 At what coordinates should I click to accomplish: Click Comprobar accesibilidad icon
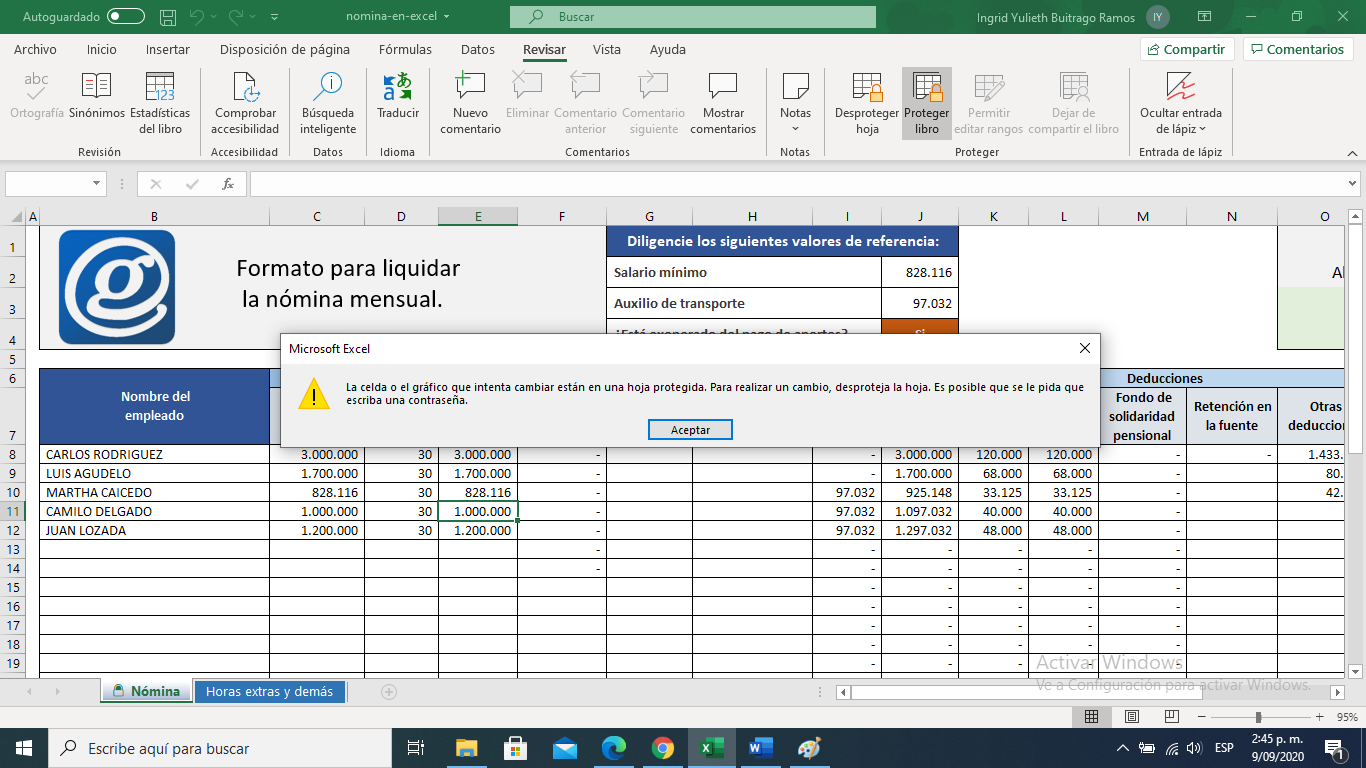pyautogui.click(x=245, y=88)
